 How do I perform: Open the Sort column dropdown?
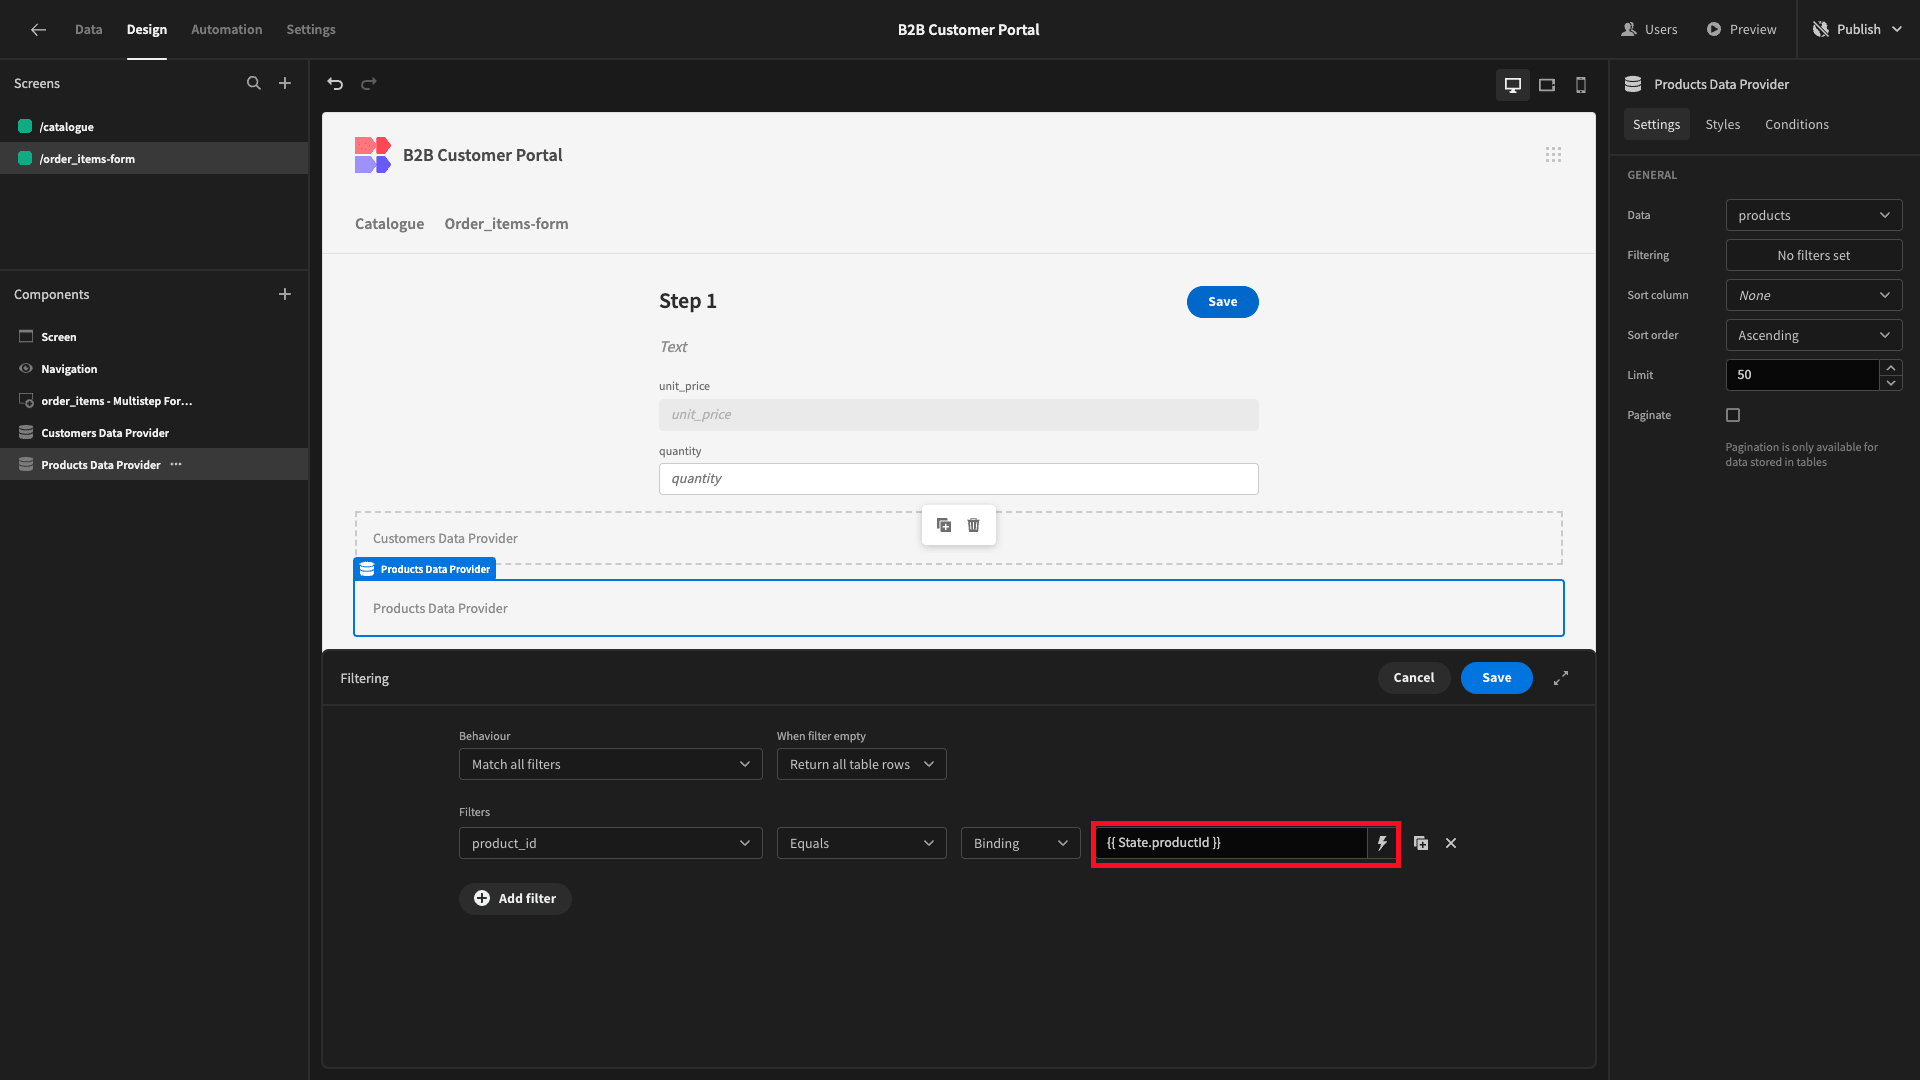(1814, 295)
